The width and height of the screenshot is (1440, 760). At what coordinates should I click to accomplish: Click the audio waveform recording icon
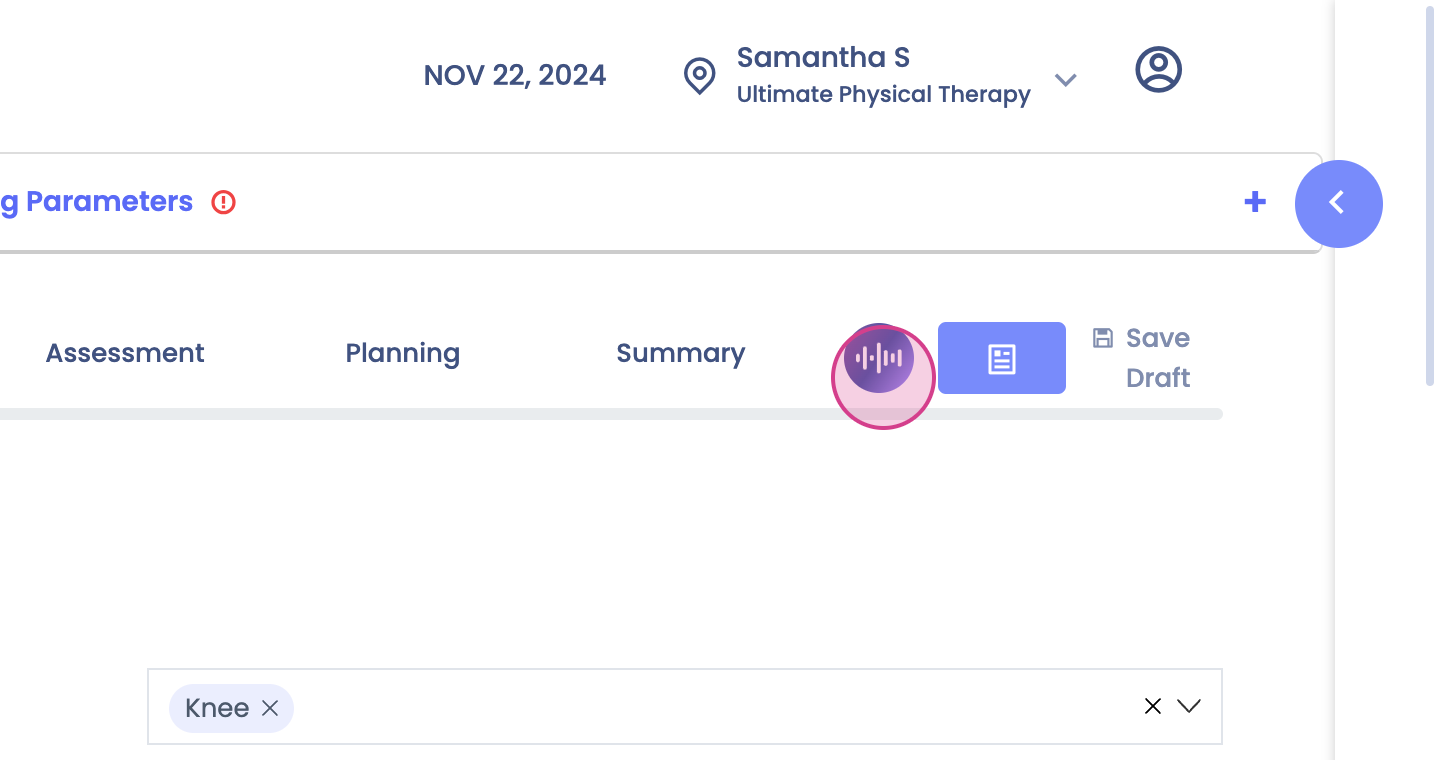click(879, 358)
